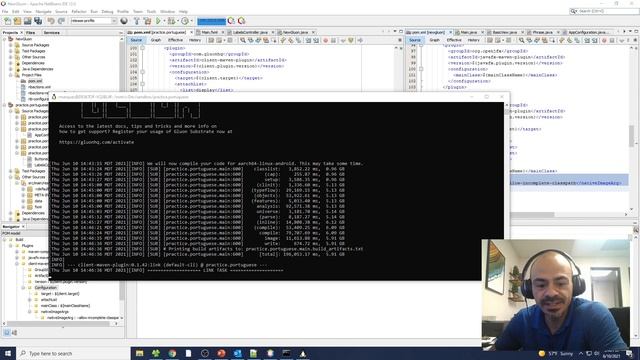Screen dimensions: 640x360
Task: Click the Windows Start button
Action: [x=8, y=353]
